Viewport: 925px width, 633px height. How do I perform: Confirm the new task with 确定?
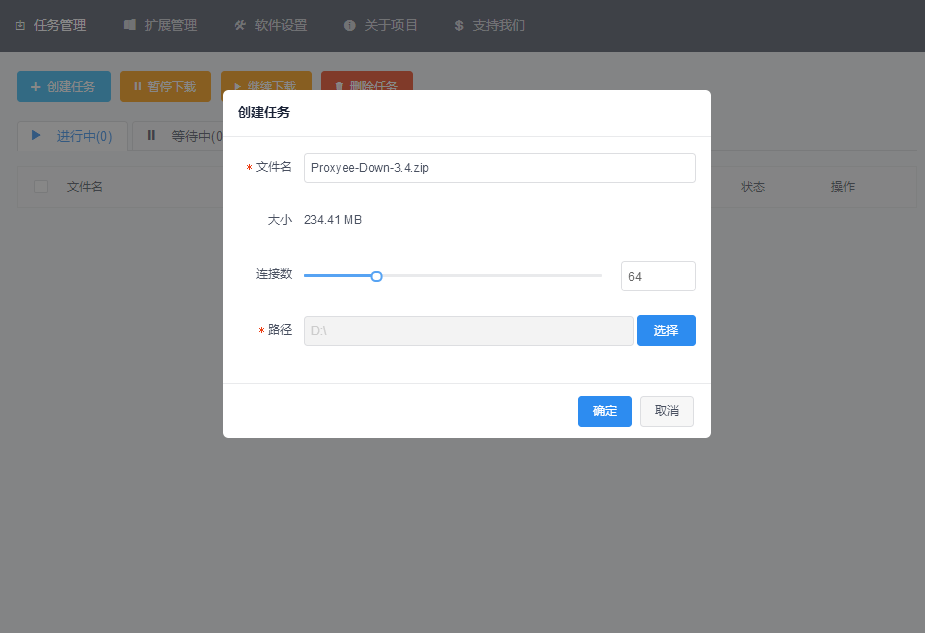pyautogui.click(x=604, y=411)
